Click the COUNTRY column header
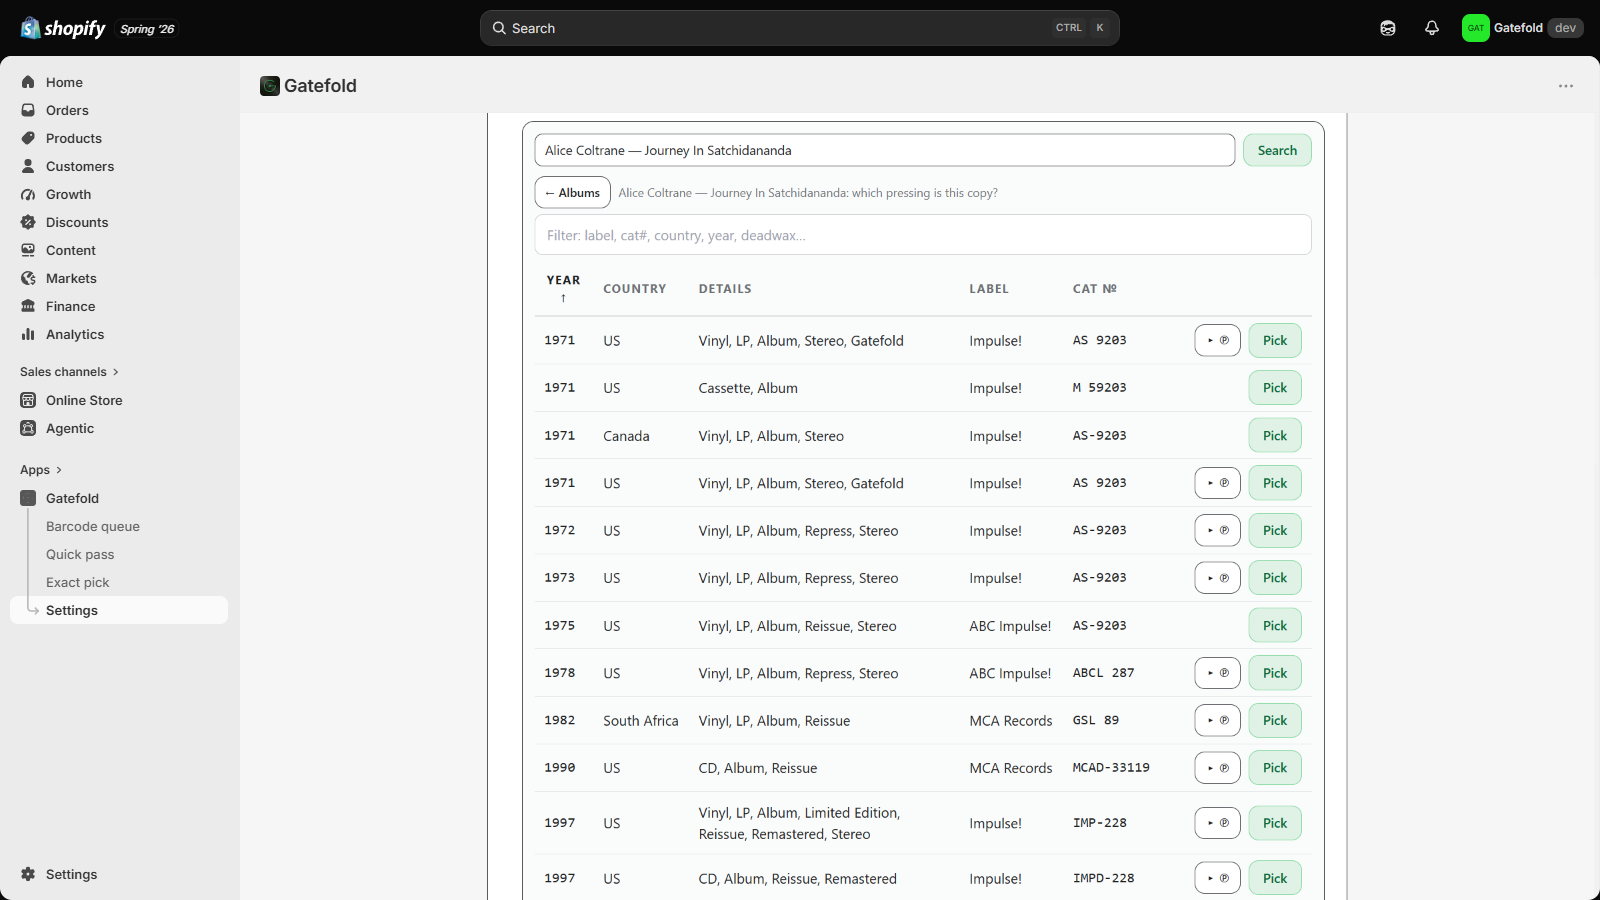1600x900 pixels. click(634, 289)
